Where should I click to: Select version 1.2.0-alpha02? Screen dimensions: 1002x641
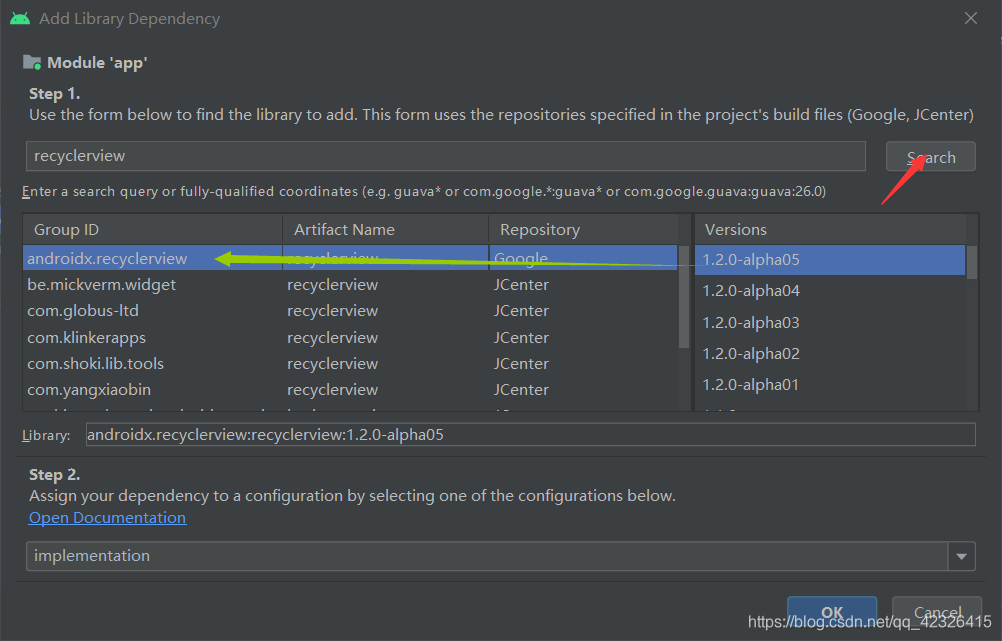point(830,353)
